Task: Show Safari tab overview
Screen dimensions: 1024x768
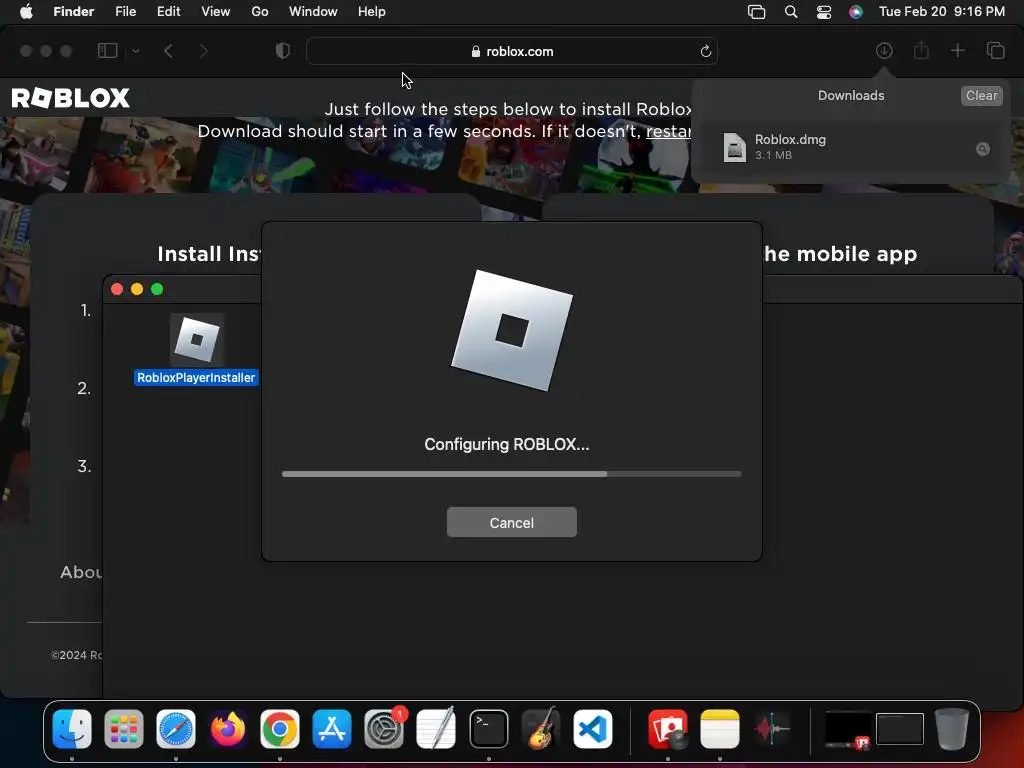Action: 995,51
